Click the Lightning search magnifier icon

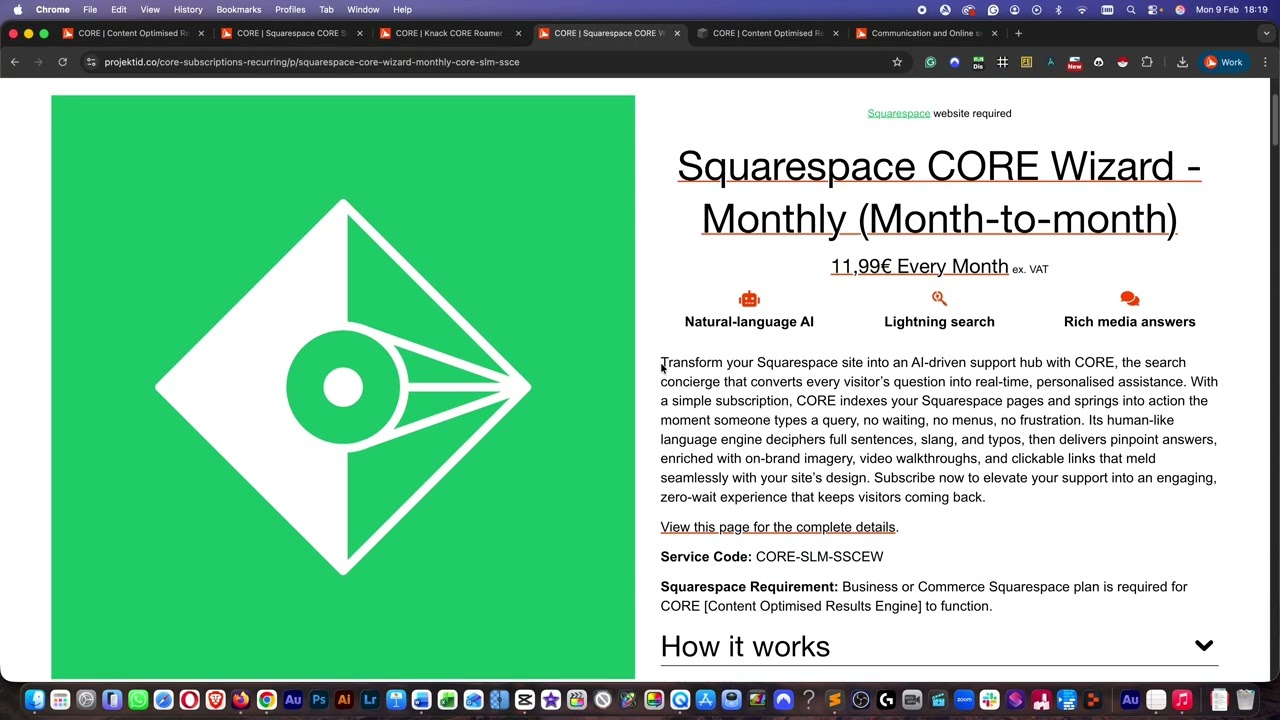[939, 298]
